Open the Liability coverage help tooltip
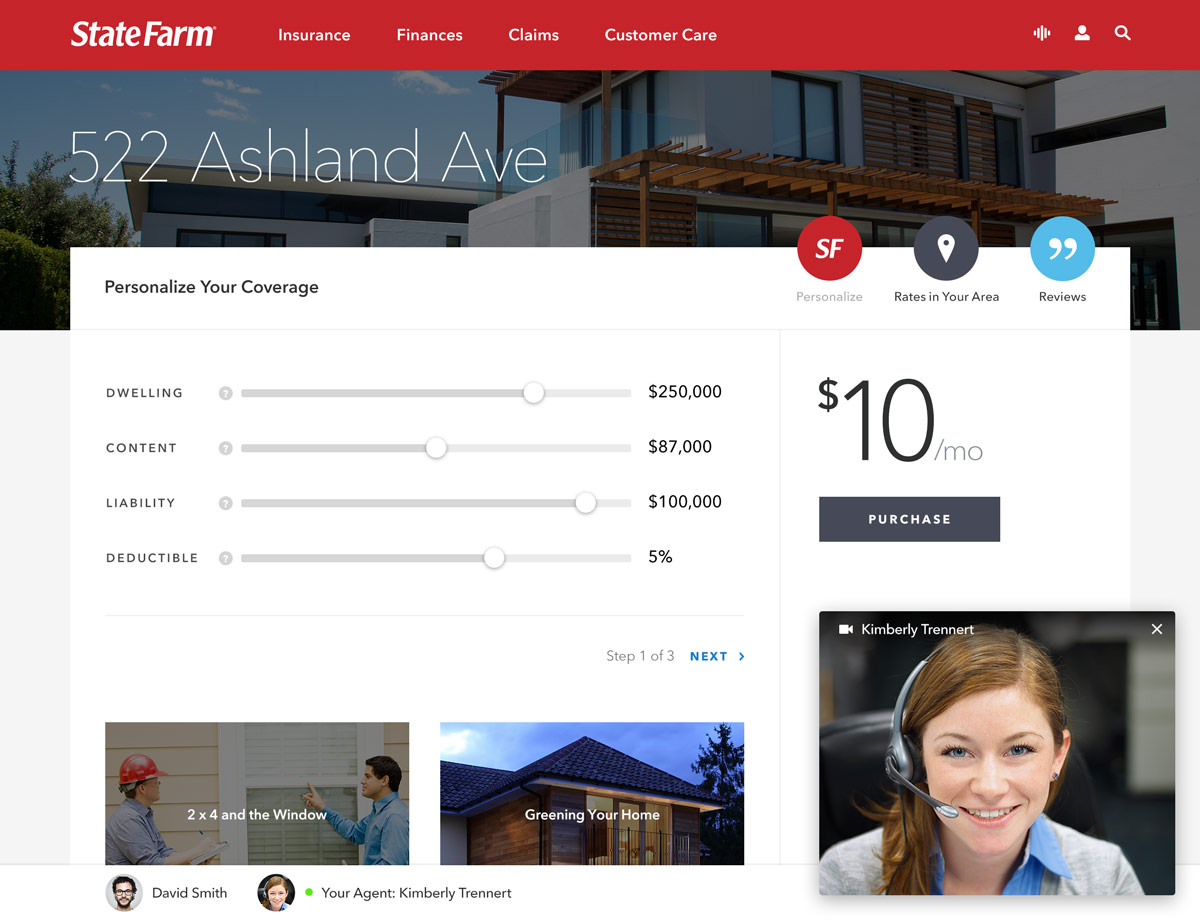The height and width of the screenshot is (920, 1200). [x=225, y=503]
